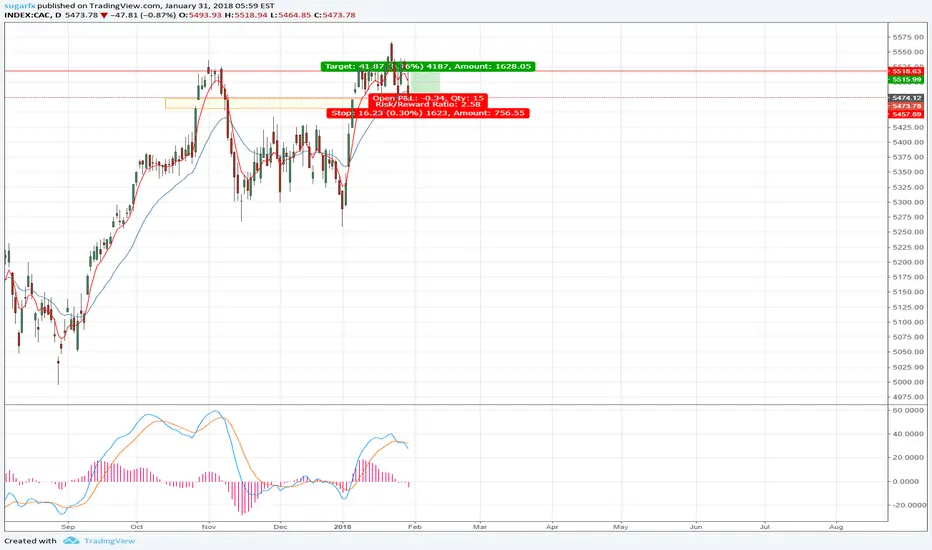Screen dimensions: 932x550
Task: Click the 5300.00 price axis label
Action: 908,202
